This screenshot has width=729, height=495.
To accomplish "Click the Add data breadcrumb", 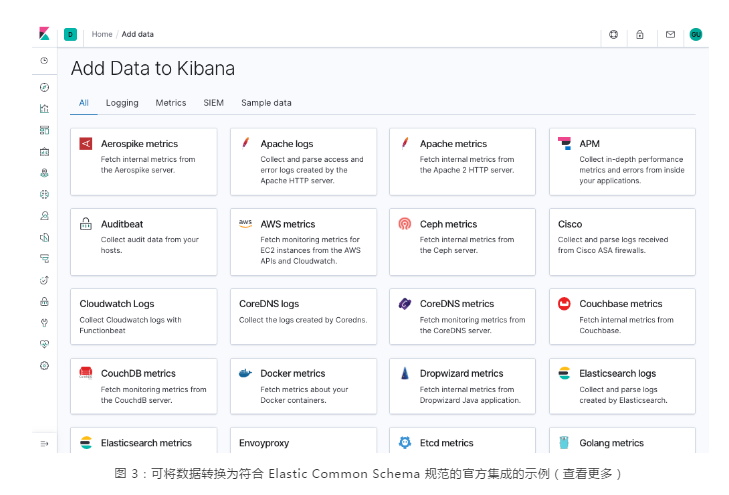I will 138,34.
